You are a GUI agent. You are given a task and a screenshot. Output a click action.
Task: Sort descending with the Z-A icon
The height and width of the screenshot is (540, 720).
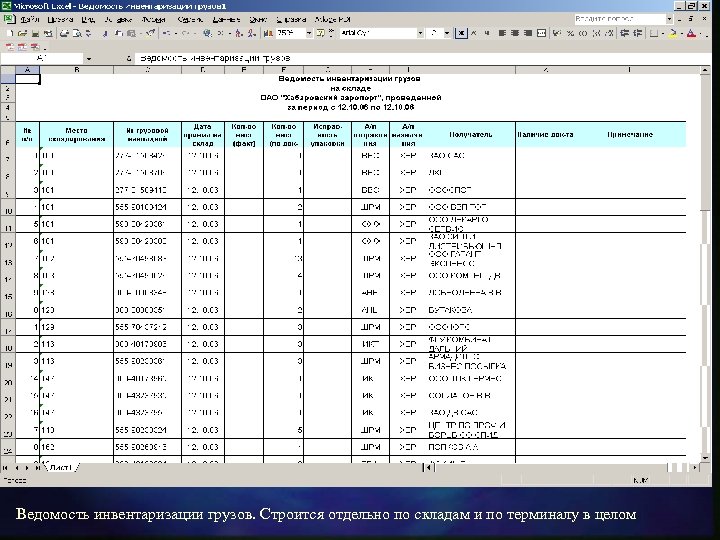pos(252,33)
